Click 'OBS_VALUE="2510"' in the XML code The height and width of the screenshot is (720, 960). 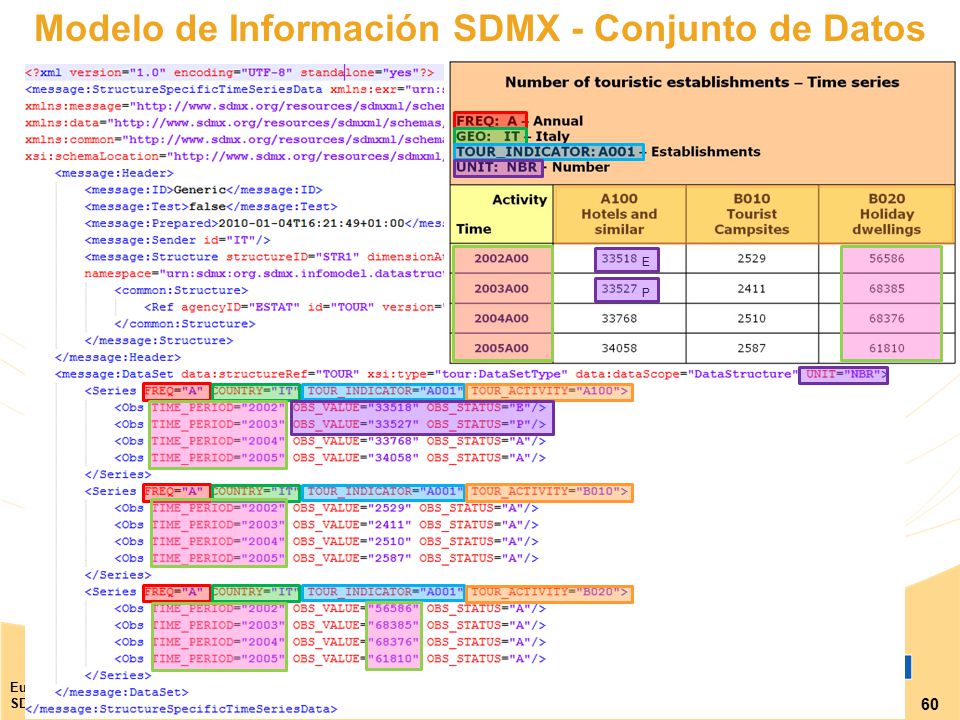[x=352, y=542]
